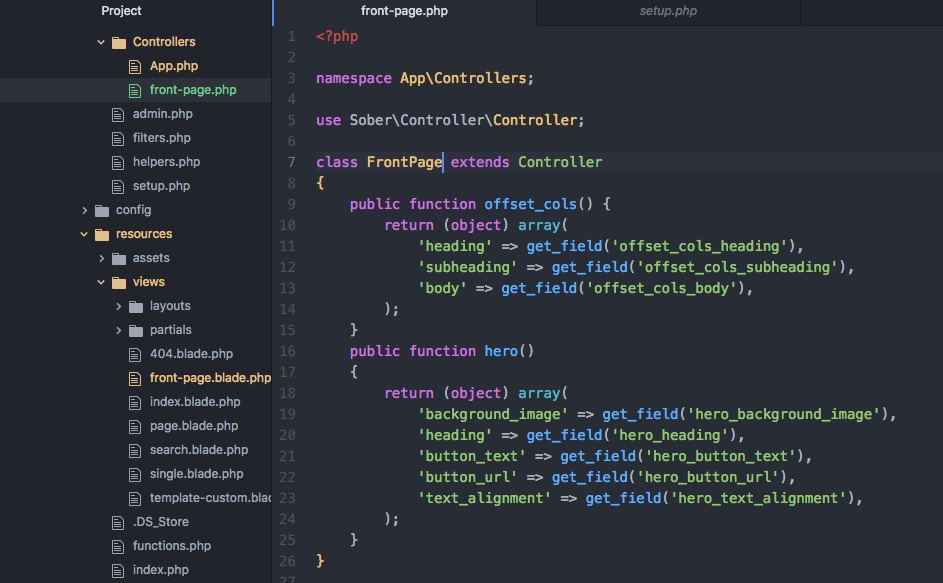Click the views folder icon

coord(119,283)
